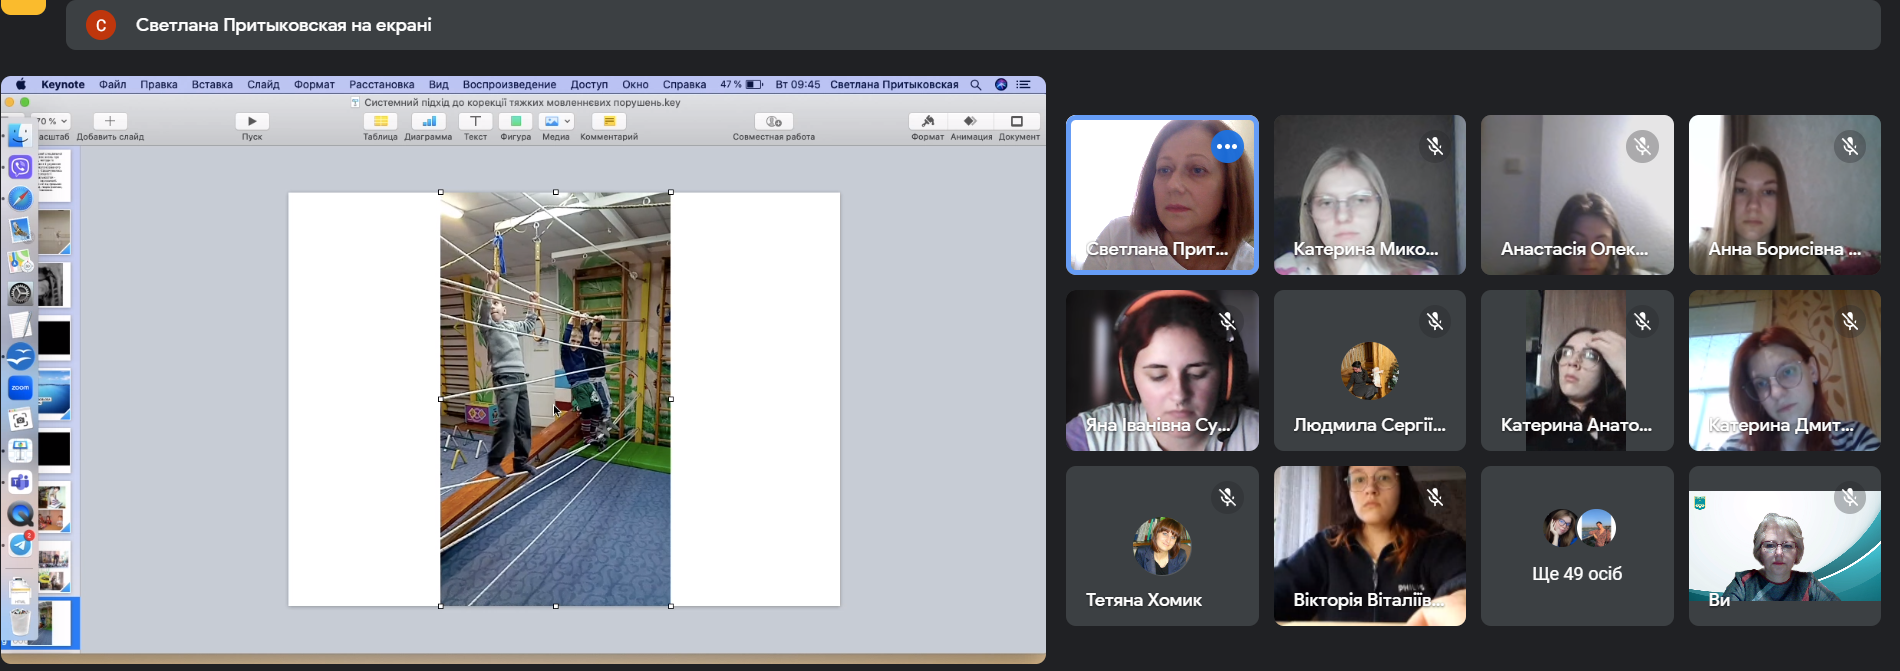Toggle the Документ document inspector
The image size is (1900, 671).
click(1018, 121)
